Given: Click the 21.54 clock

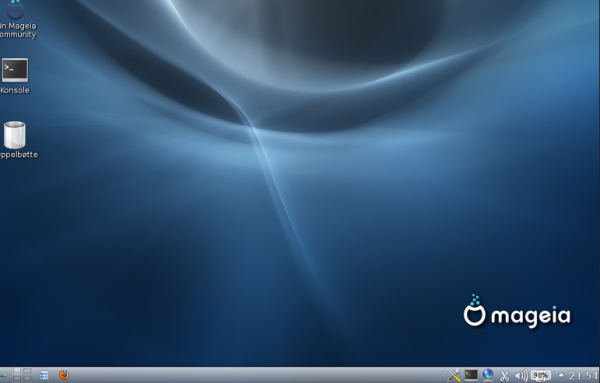Looking at the screenshot, I should pyautogui.click(x=583, y=376).
